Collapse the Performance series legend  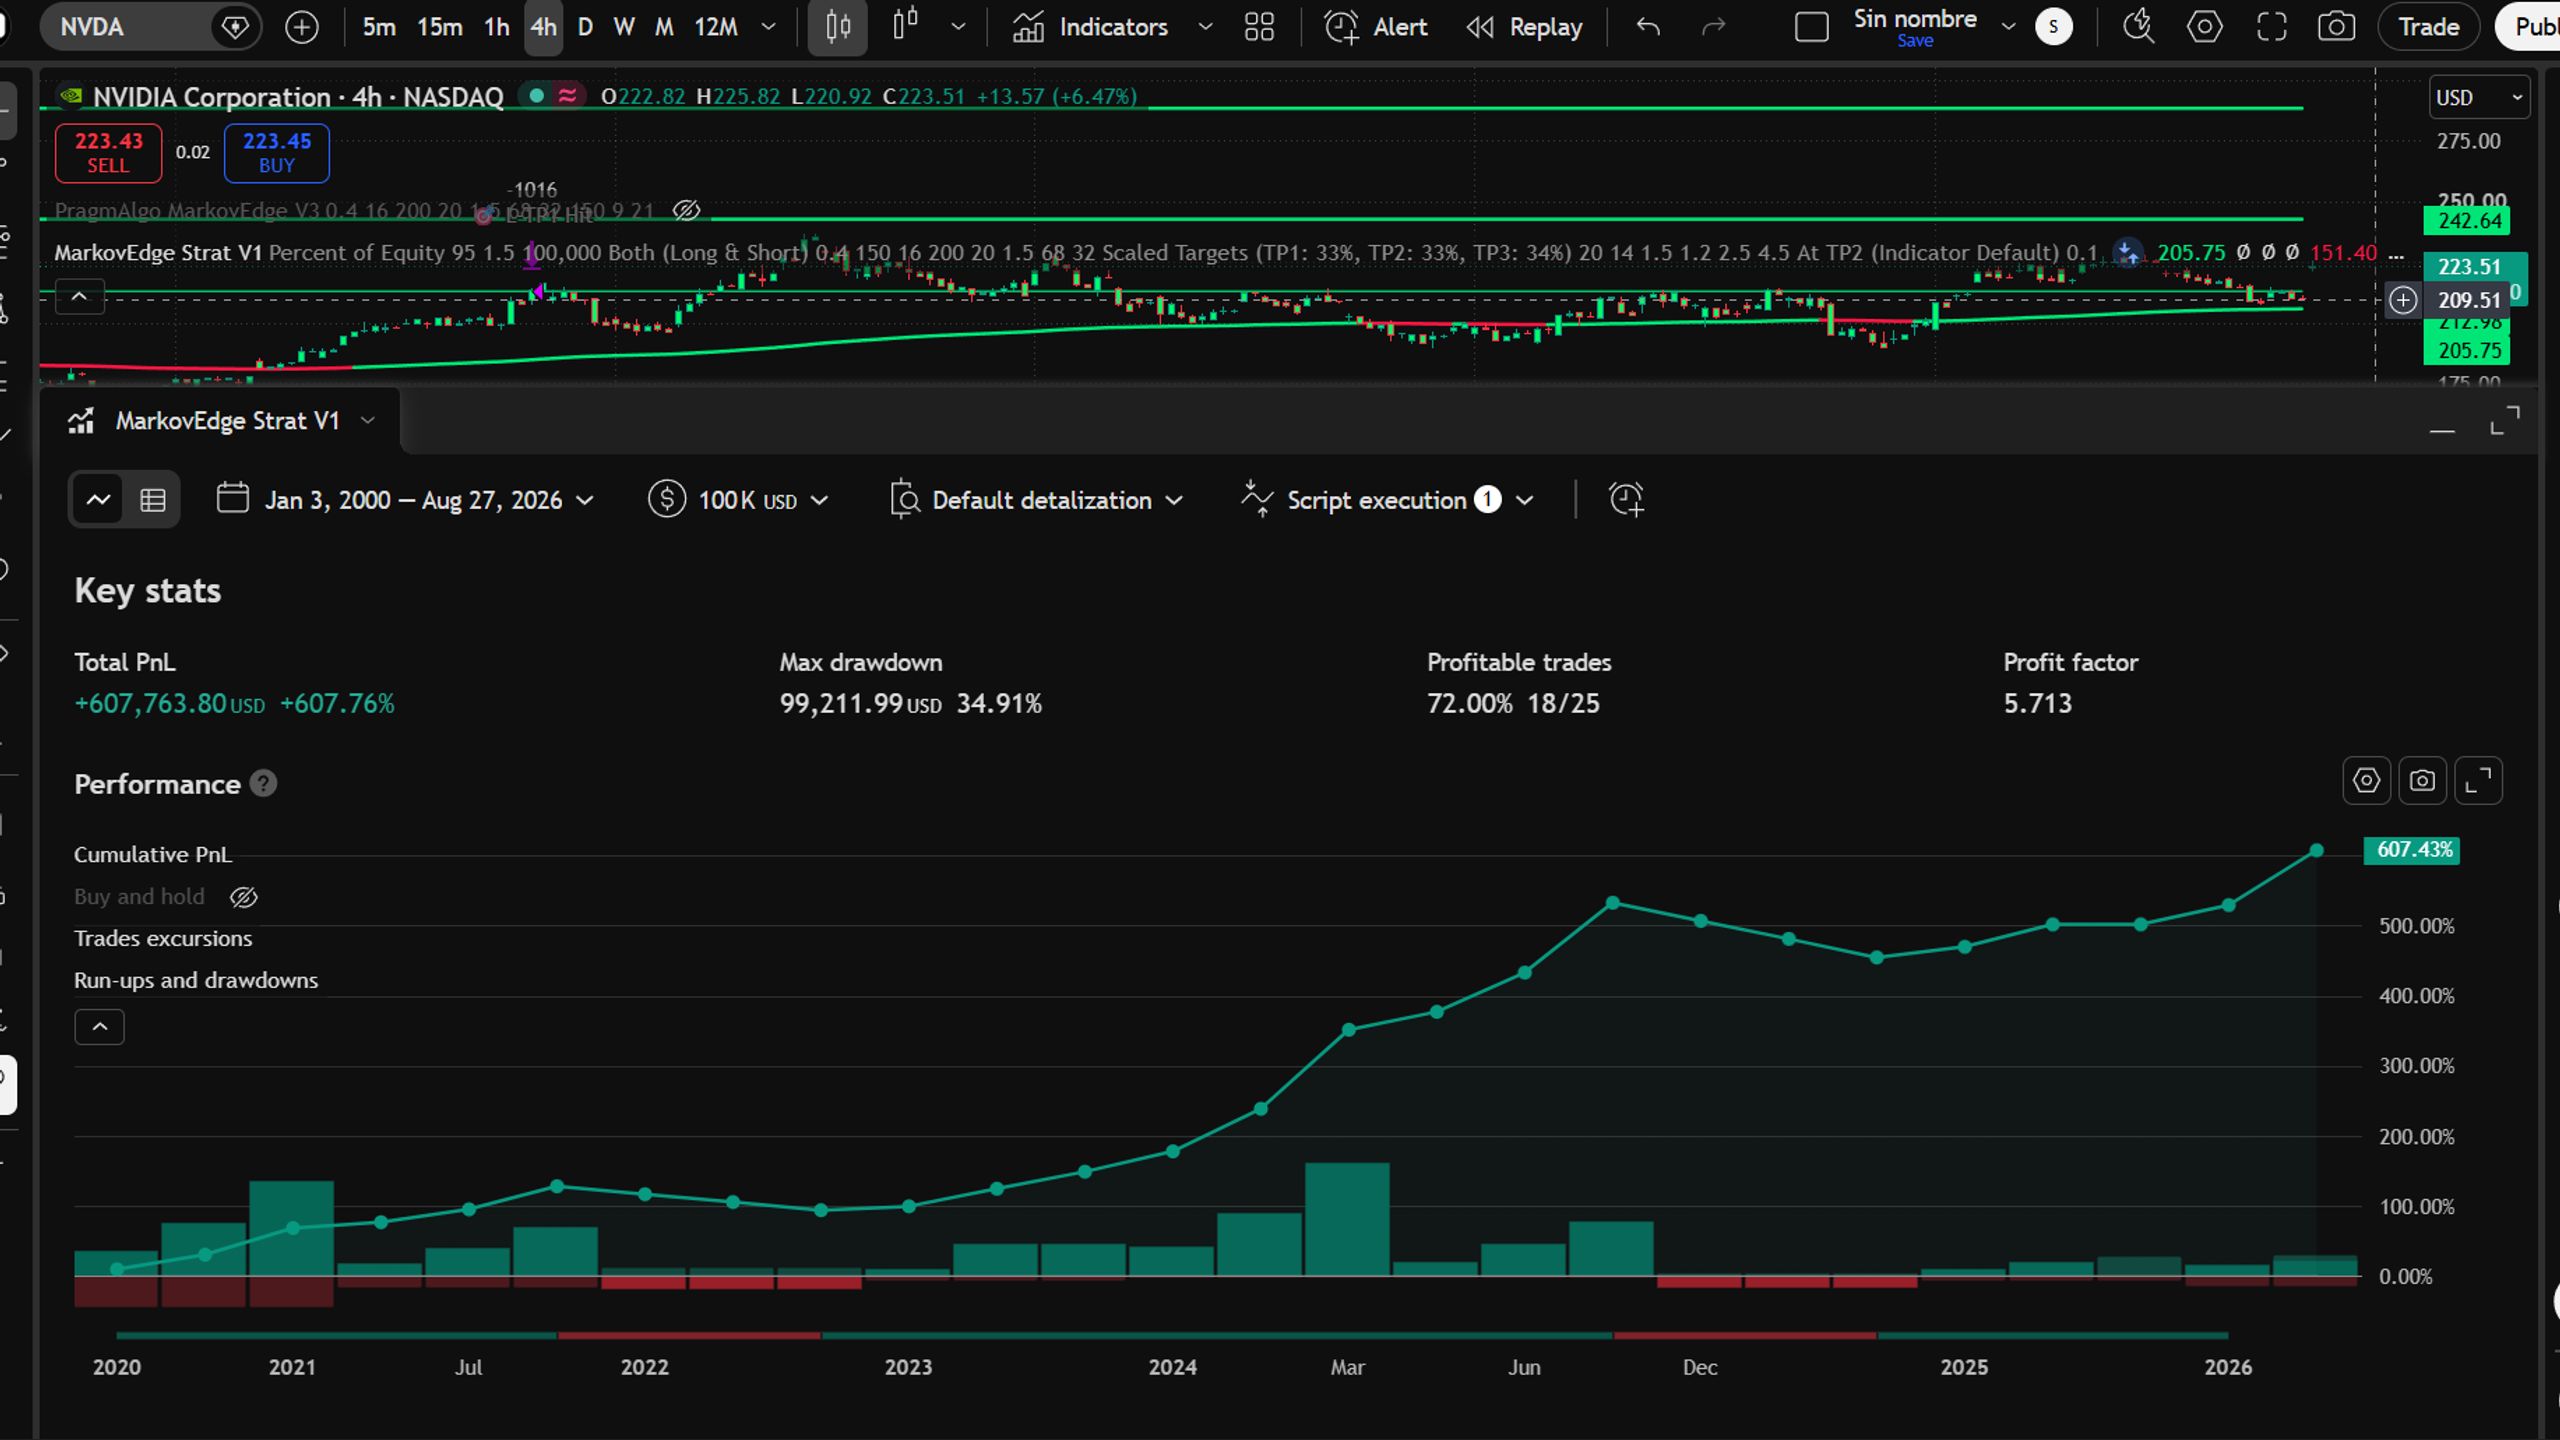point(99,1027)
